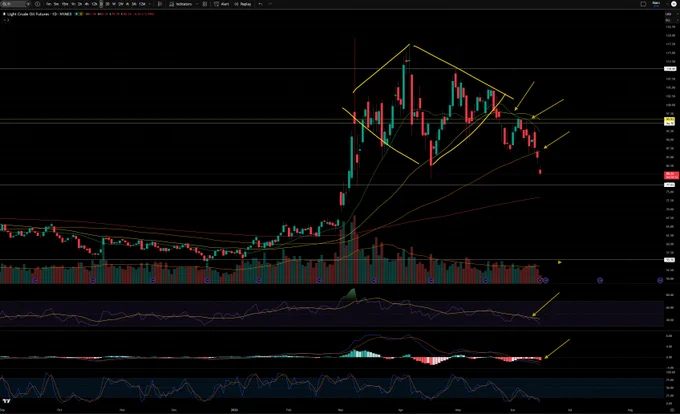The width and height of the screenshot is (680, 414).
Task: Open chart settings gear at bottom right
Action: (673, 409)
